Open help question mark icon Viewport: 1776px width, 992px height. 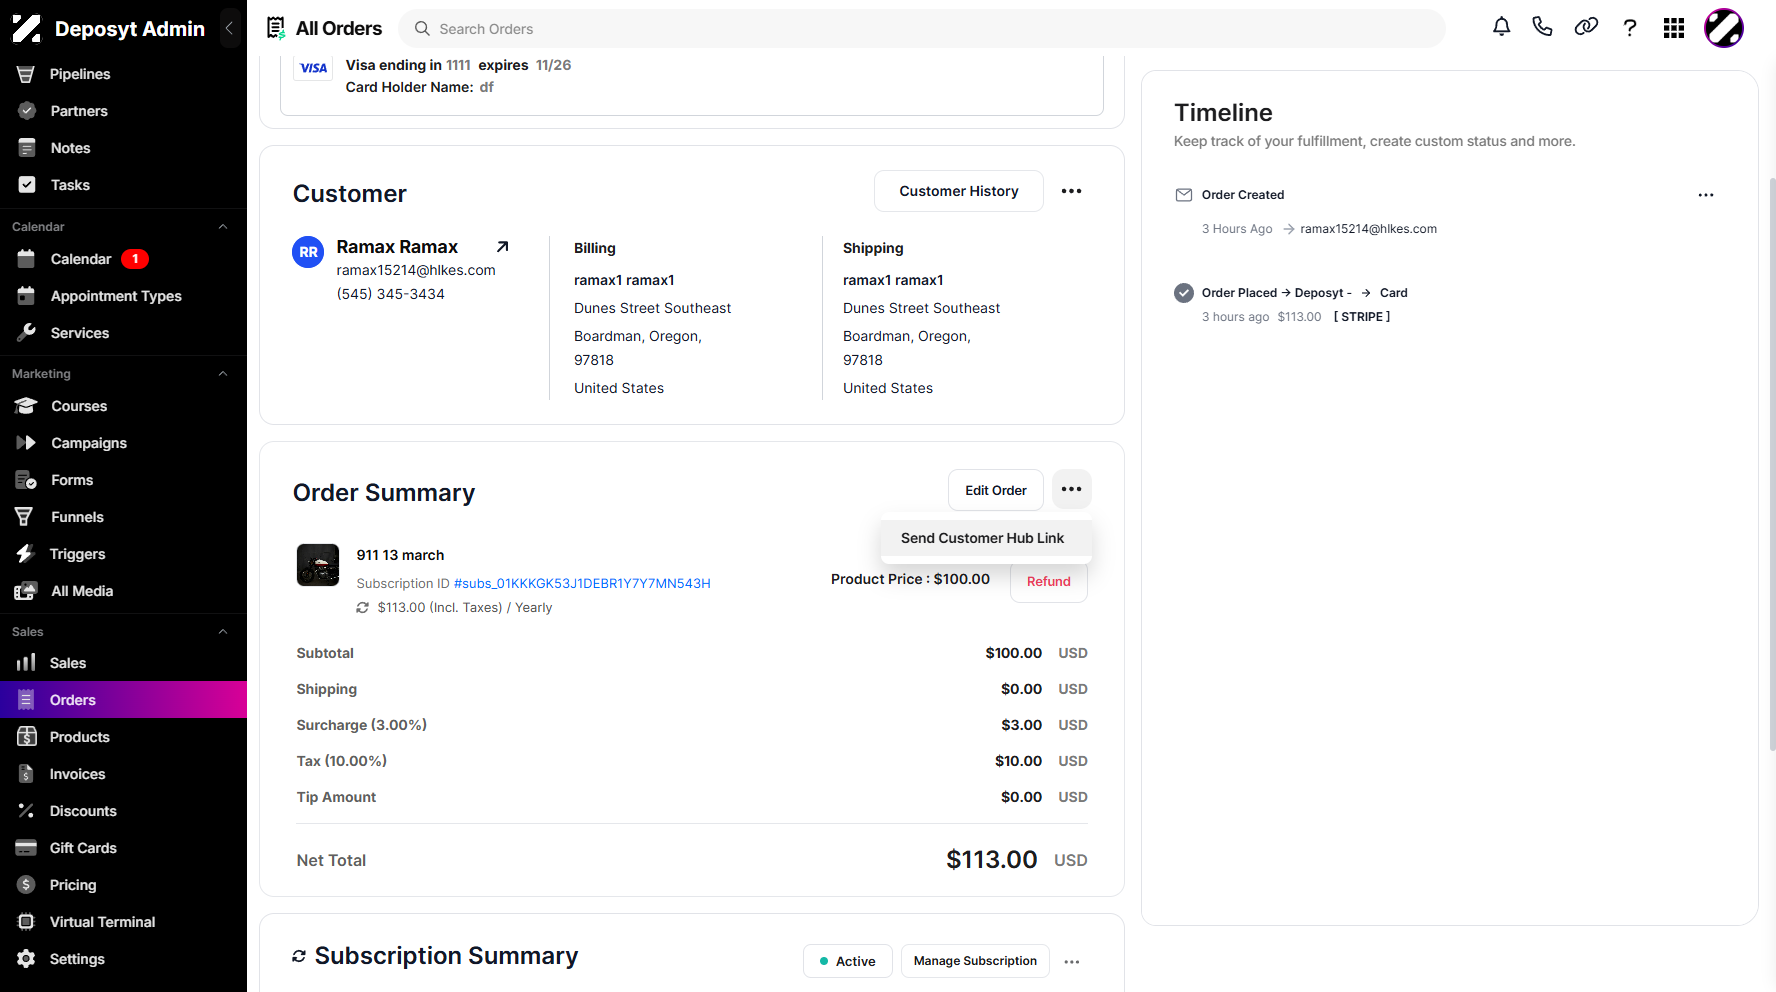(x=1630, y=28)
